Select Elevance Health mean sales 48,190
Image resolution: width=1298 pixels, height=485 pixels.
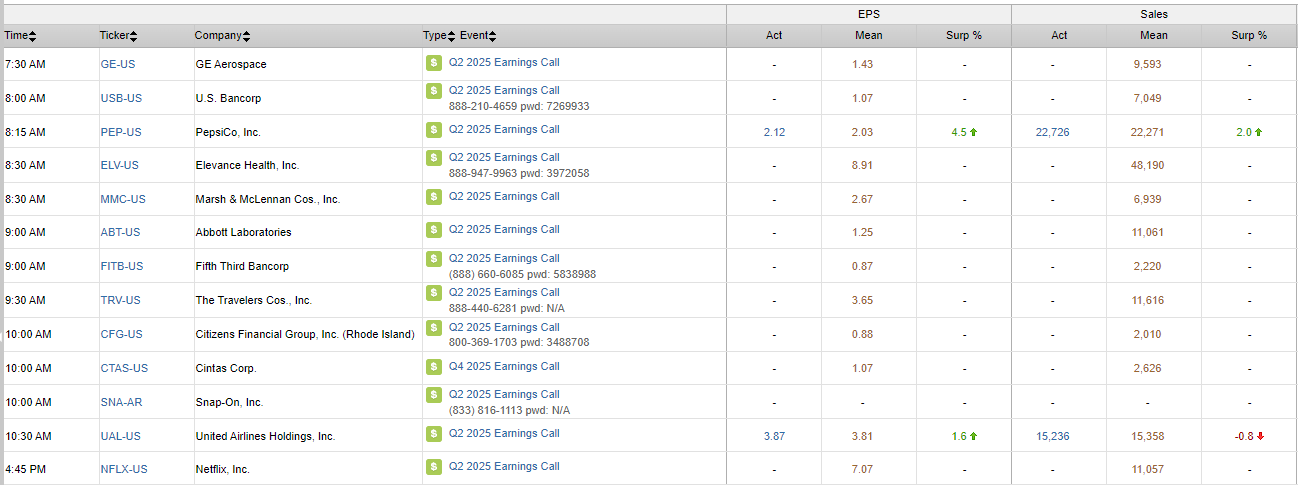click(1148, 166)
